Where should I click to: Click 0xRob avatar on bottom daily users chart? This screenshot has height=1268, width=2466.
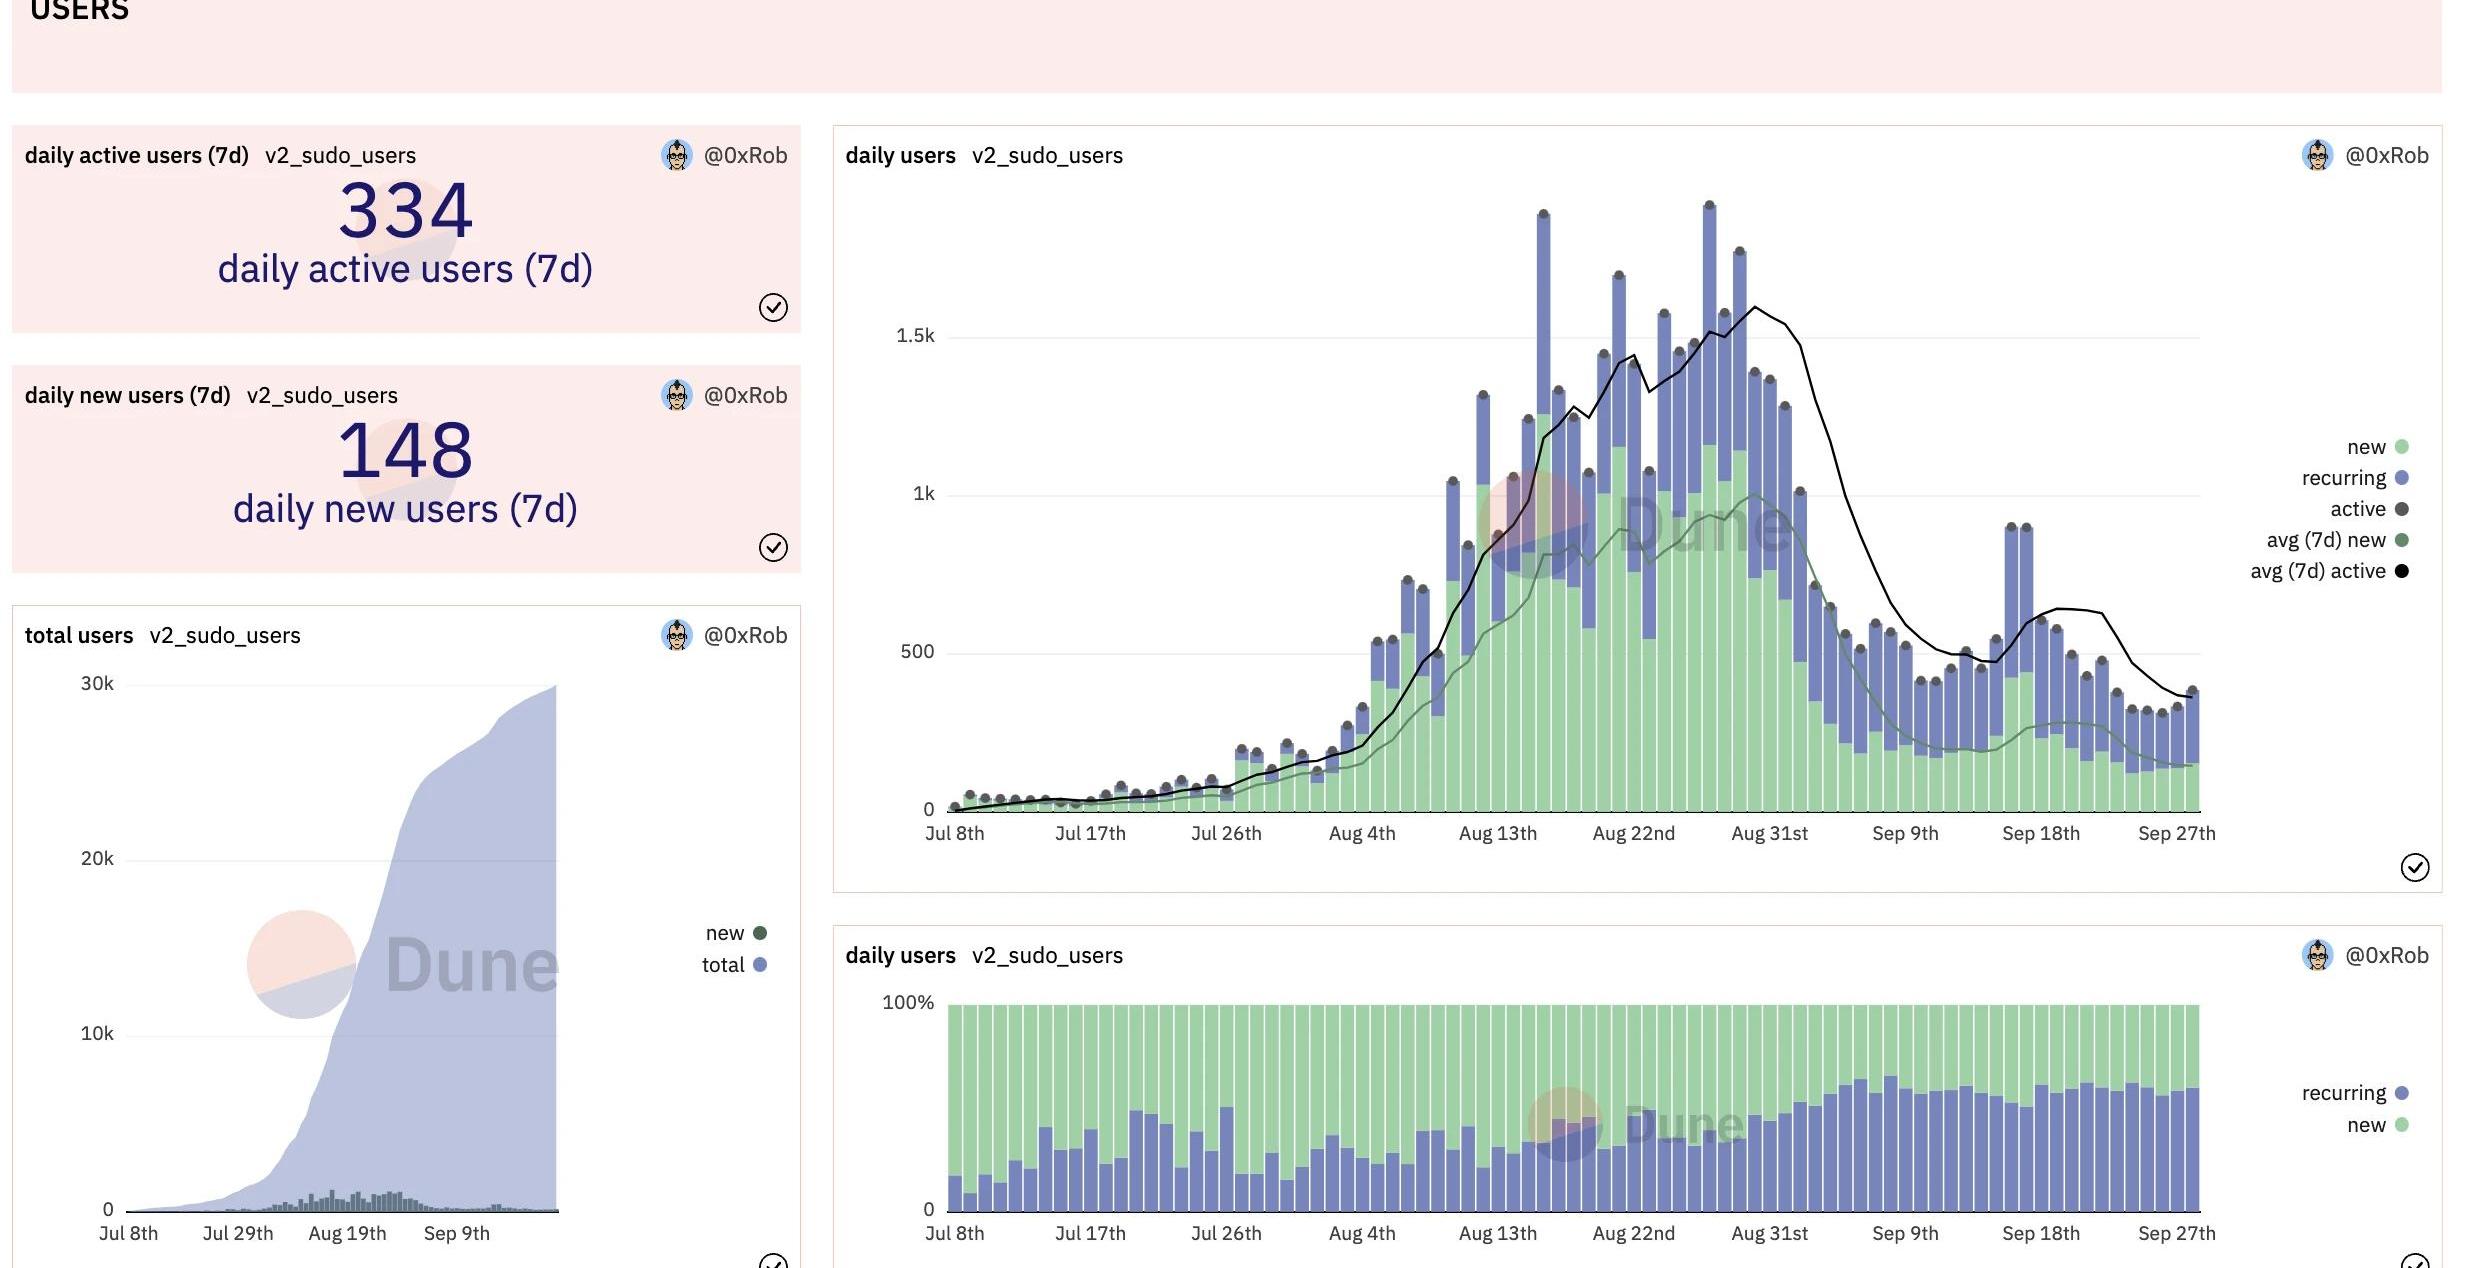(x=2317, y=955)
